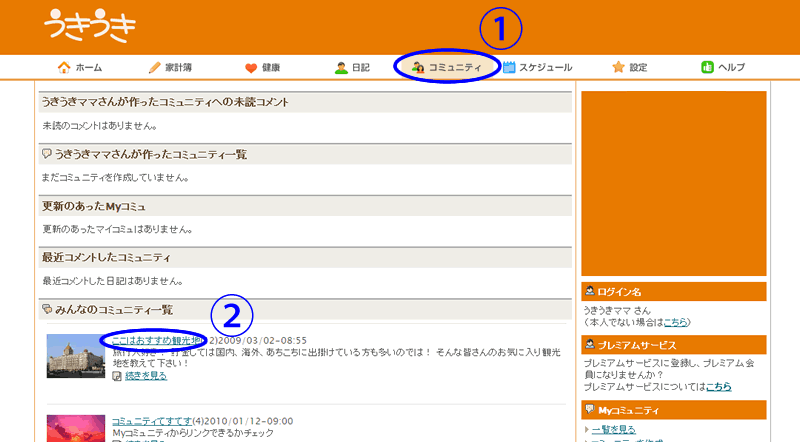Click the Myコミュニティからリンクできるかチェック description
This screenshot has width=800, height=442.
tap(193, 433)
